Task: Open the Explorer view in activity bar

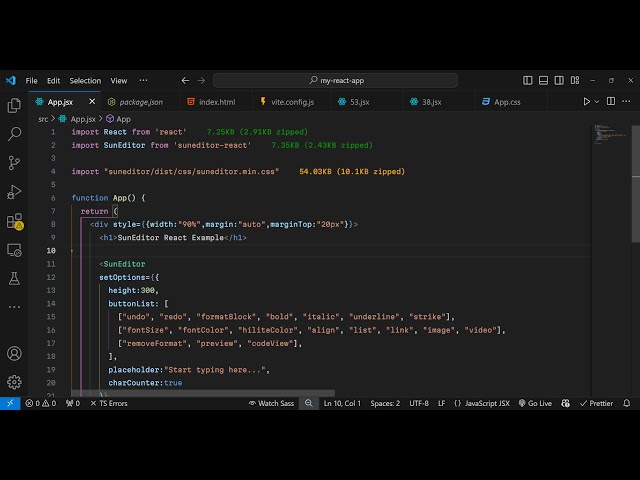Action: coord(14,105)
